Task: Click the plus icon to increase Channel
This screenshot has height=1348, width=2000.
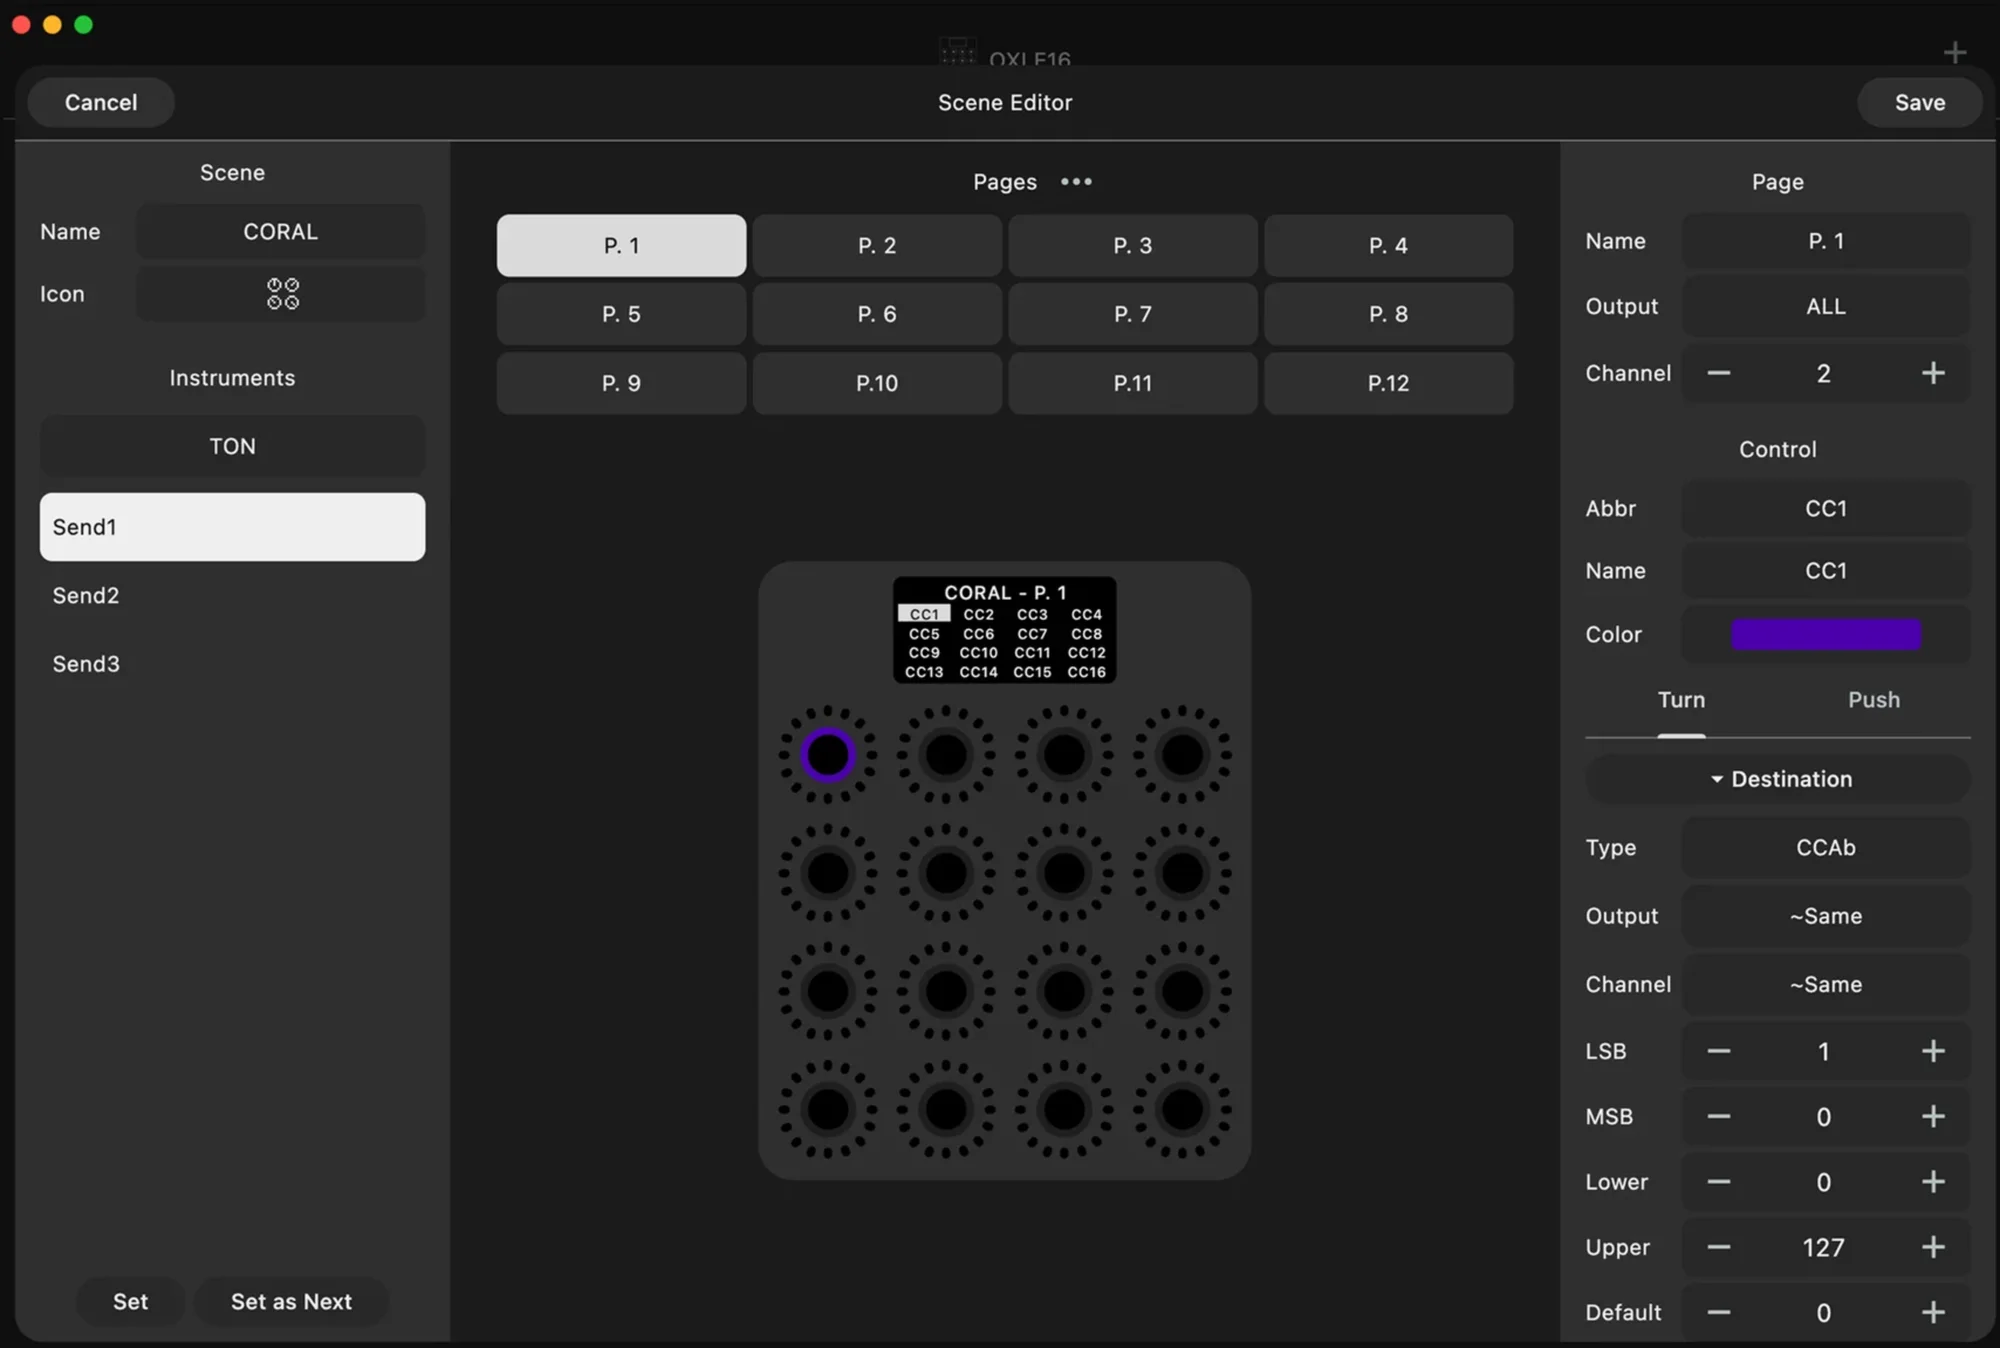Action: [x=1932, y=373]
